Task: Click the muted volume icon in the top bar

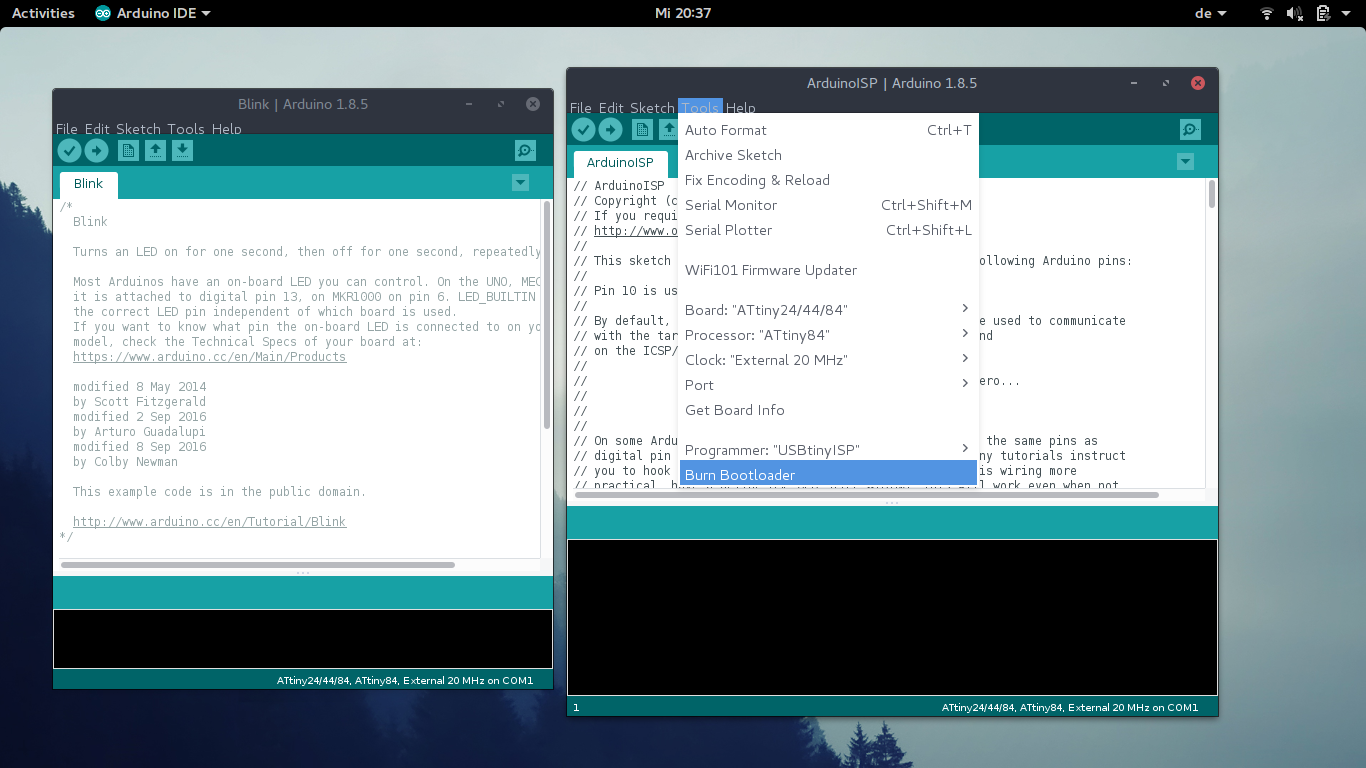Action: (x=1295, y=13)
